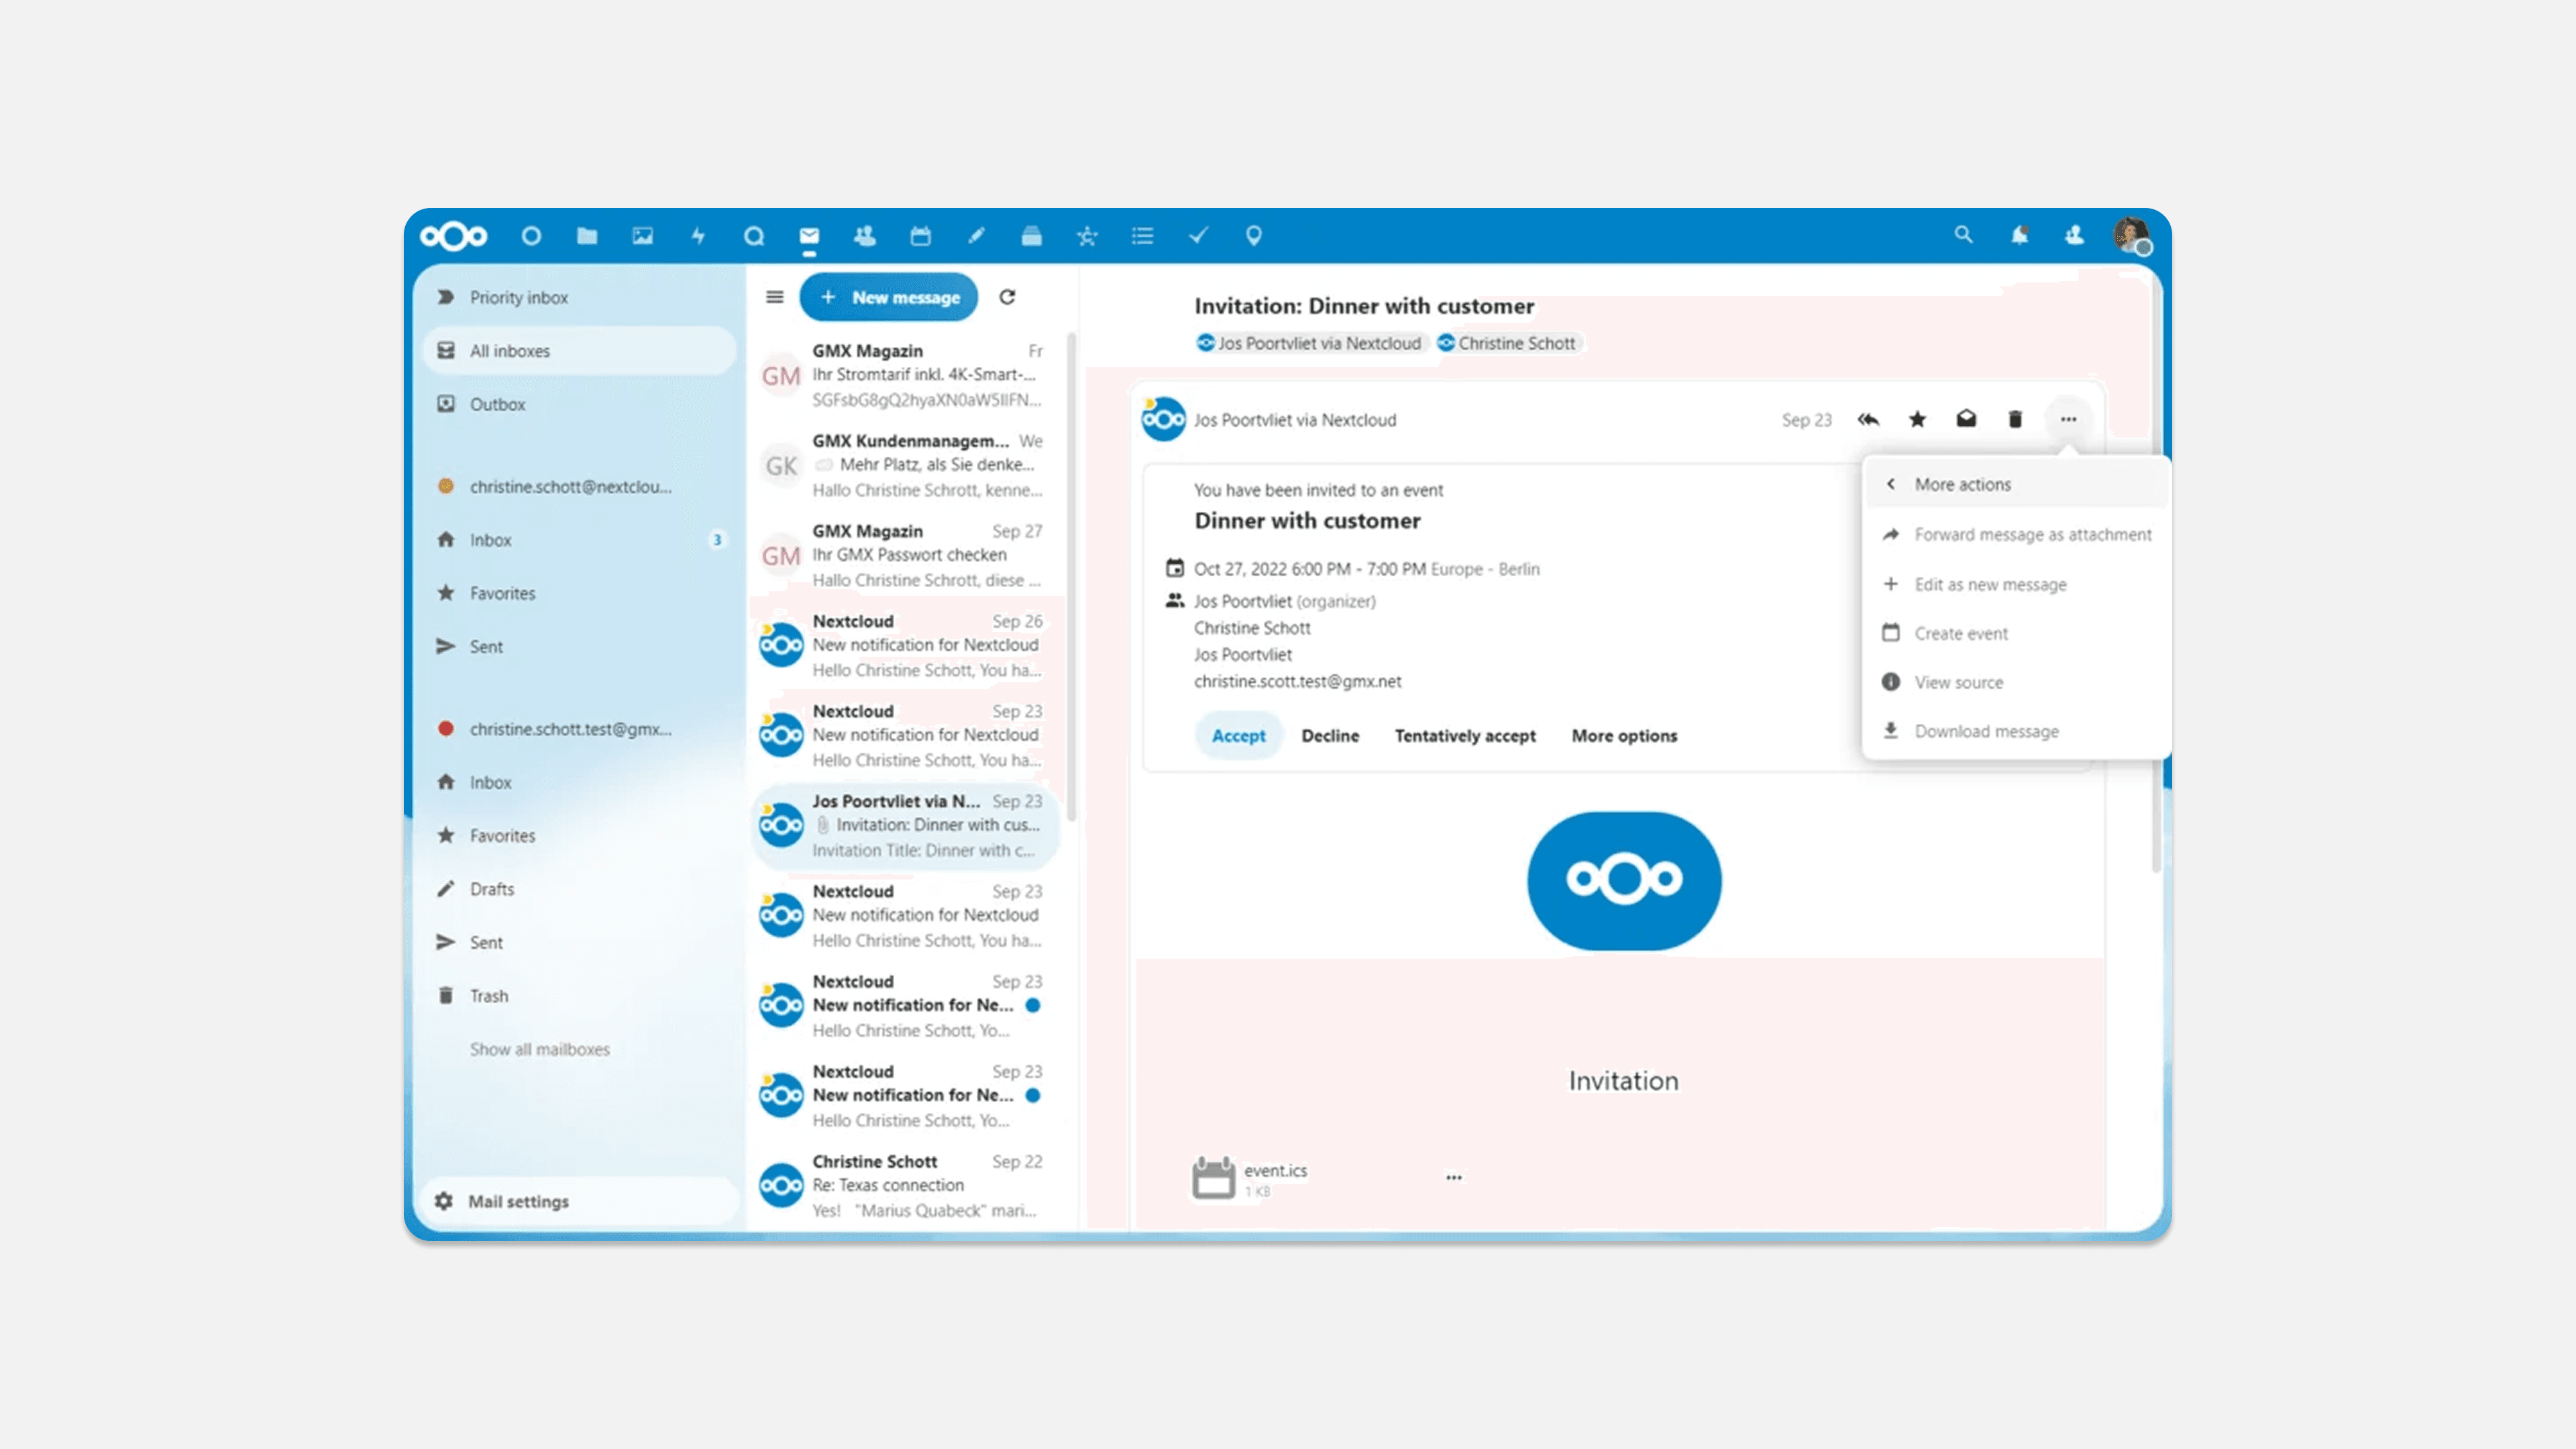Open the Photos app icon
Viewport: 2576px width, 1449px height.
click(x=643, y=236)
